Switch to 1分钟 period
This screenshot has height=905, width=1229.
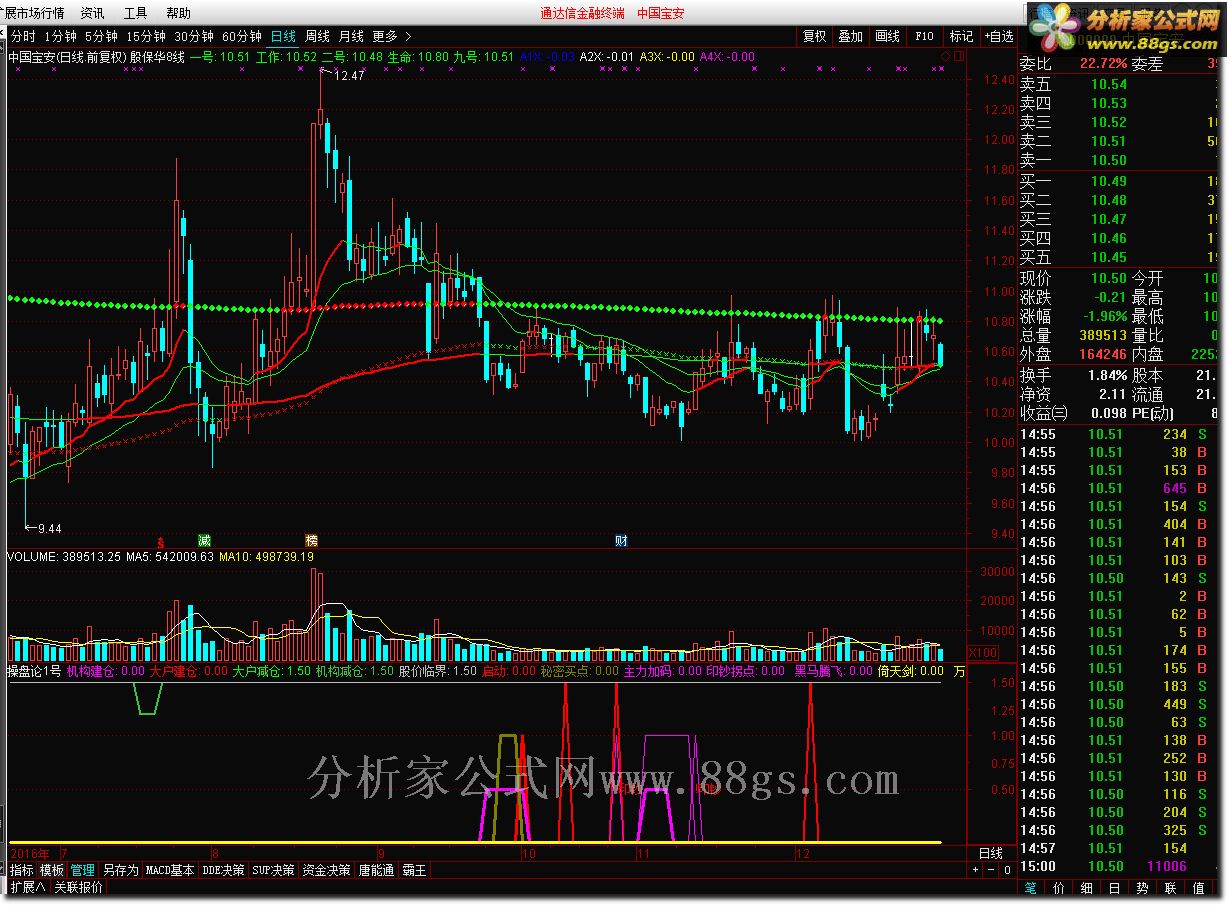point(60,36)
